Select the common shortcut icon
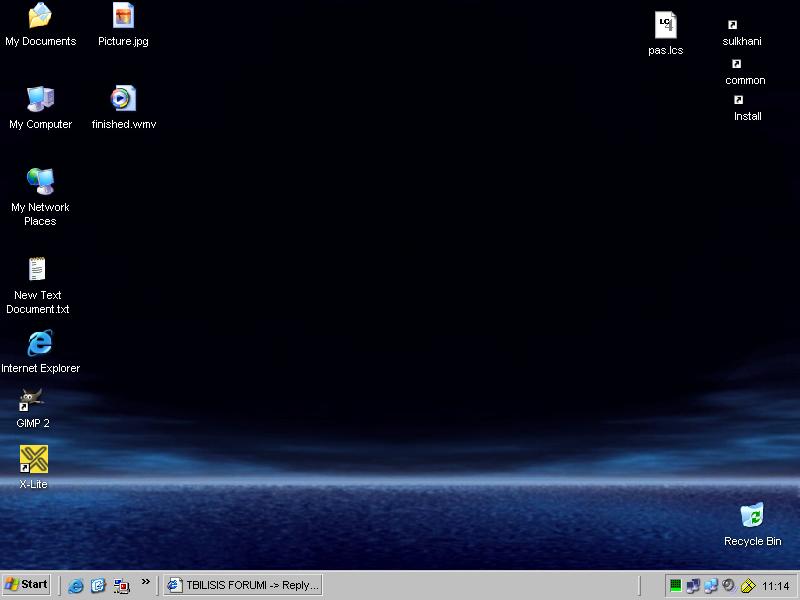The width and height of the screenshot is (800, 600). 736,63
